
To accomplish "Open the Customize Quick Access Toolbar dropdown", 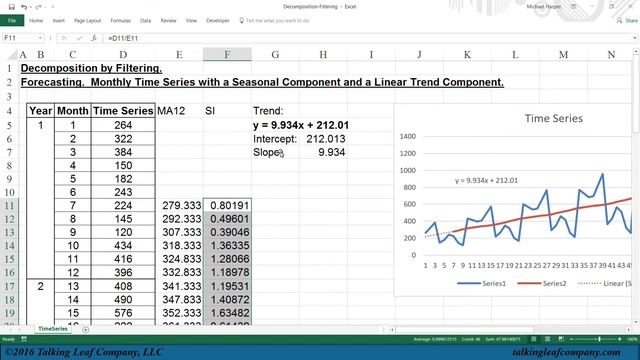I will point(52,7).
